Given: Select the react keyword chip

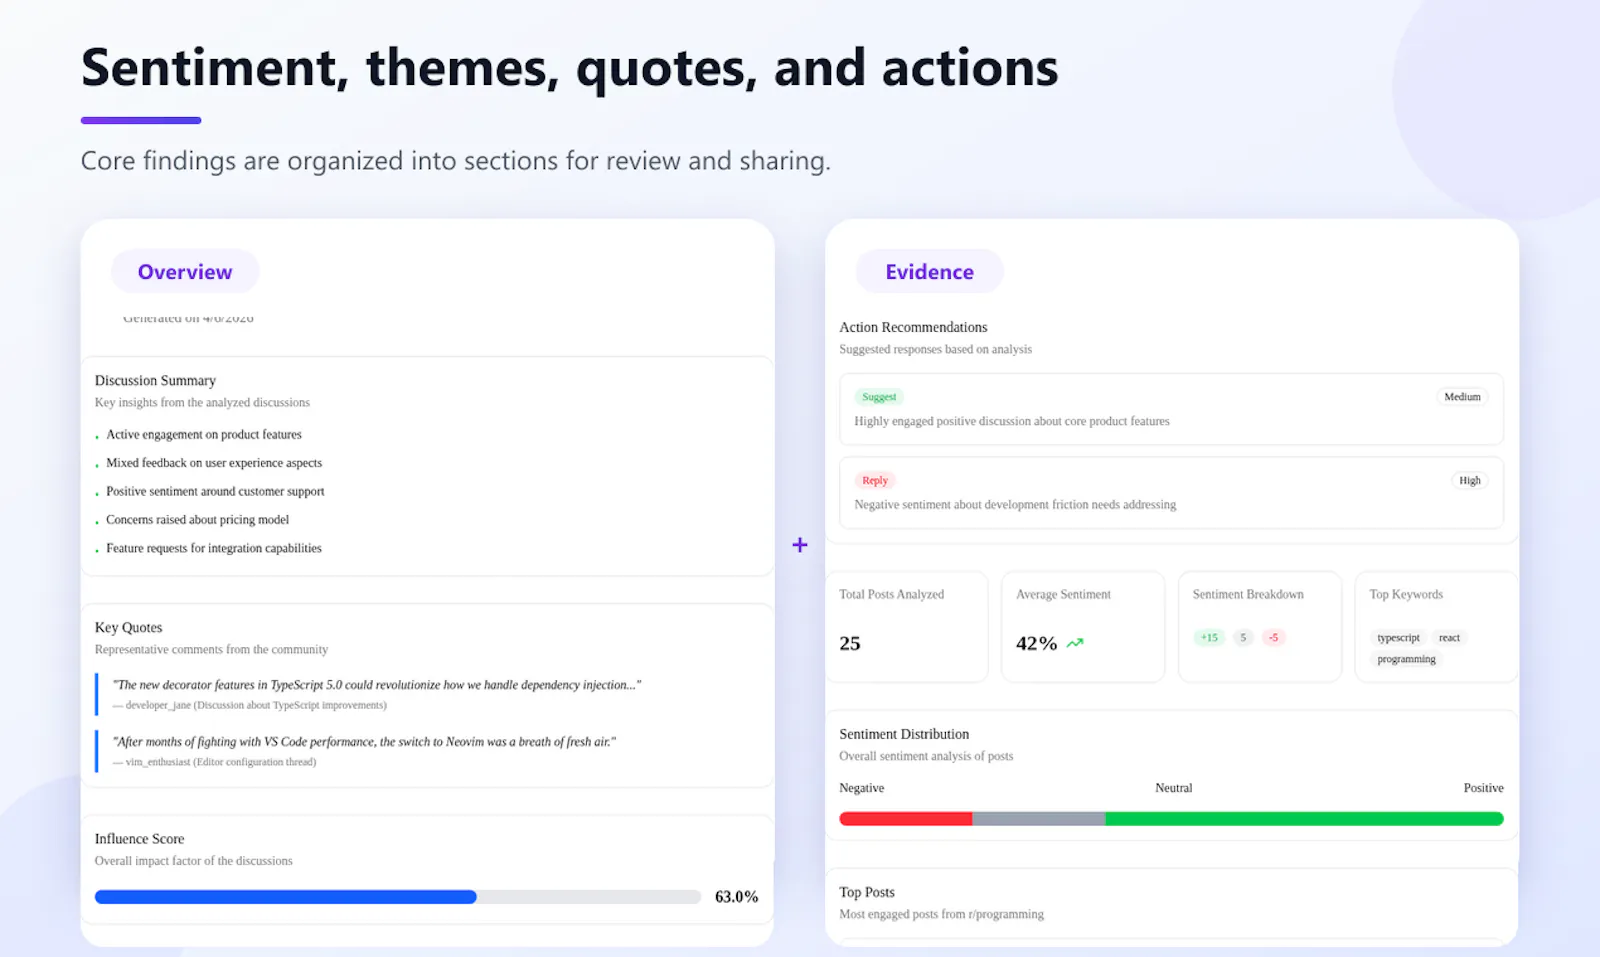Looking at the screenshot, I should (x=1449, y=638).
